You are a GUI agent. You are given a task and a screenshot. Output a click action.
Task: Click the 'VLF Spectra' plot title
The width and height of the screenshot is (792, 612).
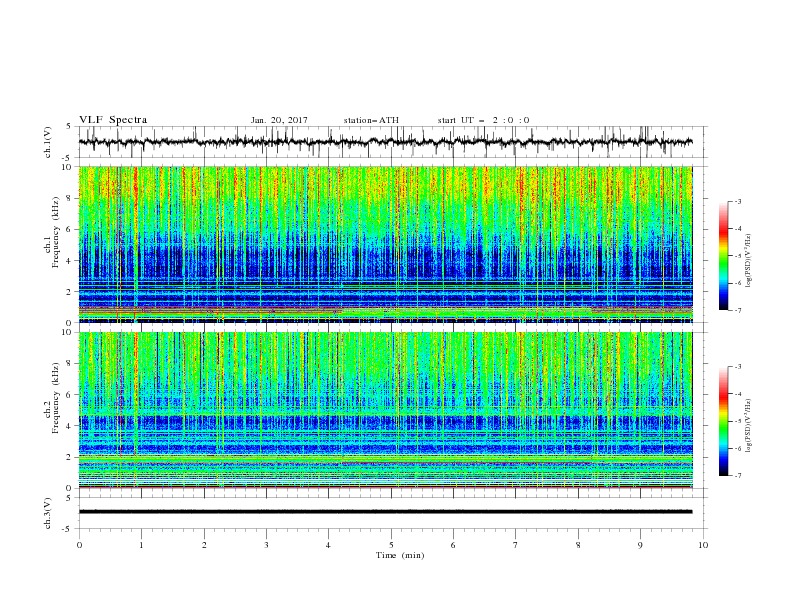[113, 120]
